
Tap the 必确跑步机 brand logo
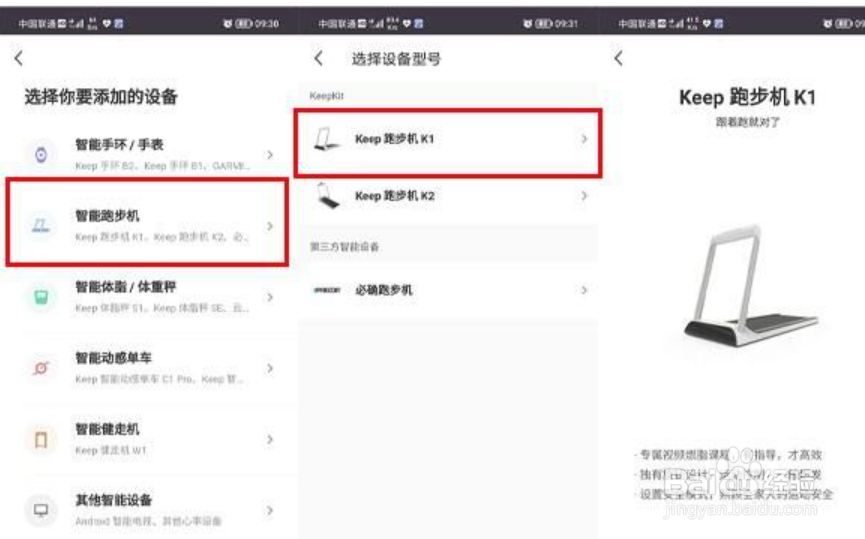pos(327,290)
